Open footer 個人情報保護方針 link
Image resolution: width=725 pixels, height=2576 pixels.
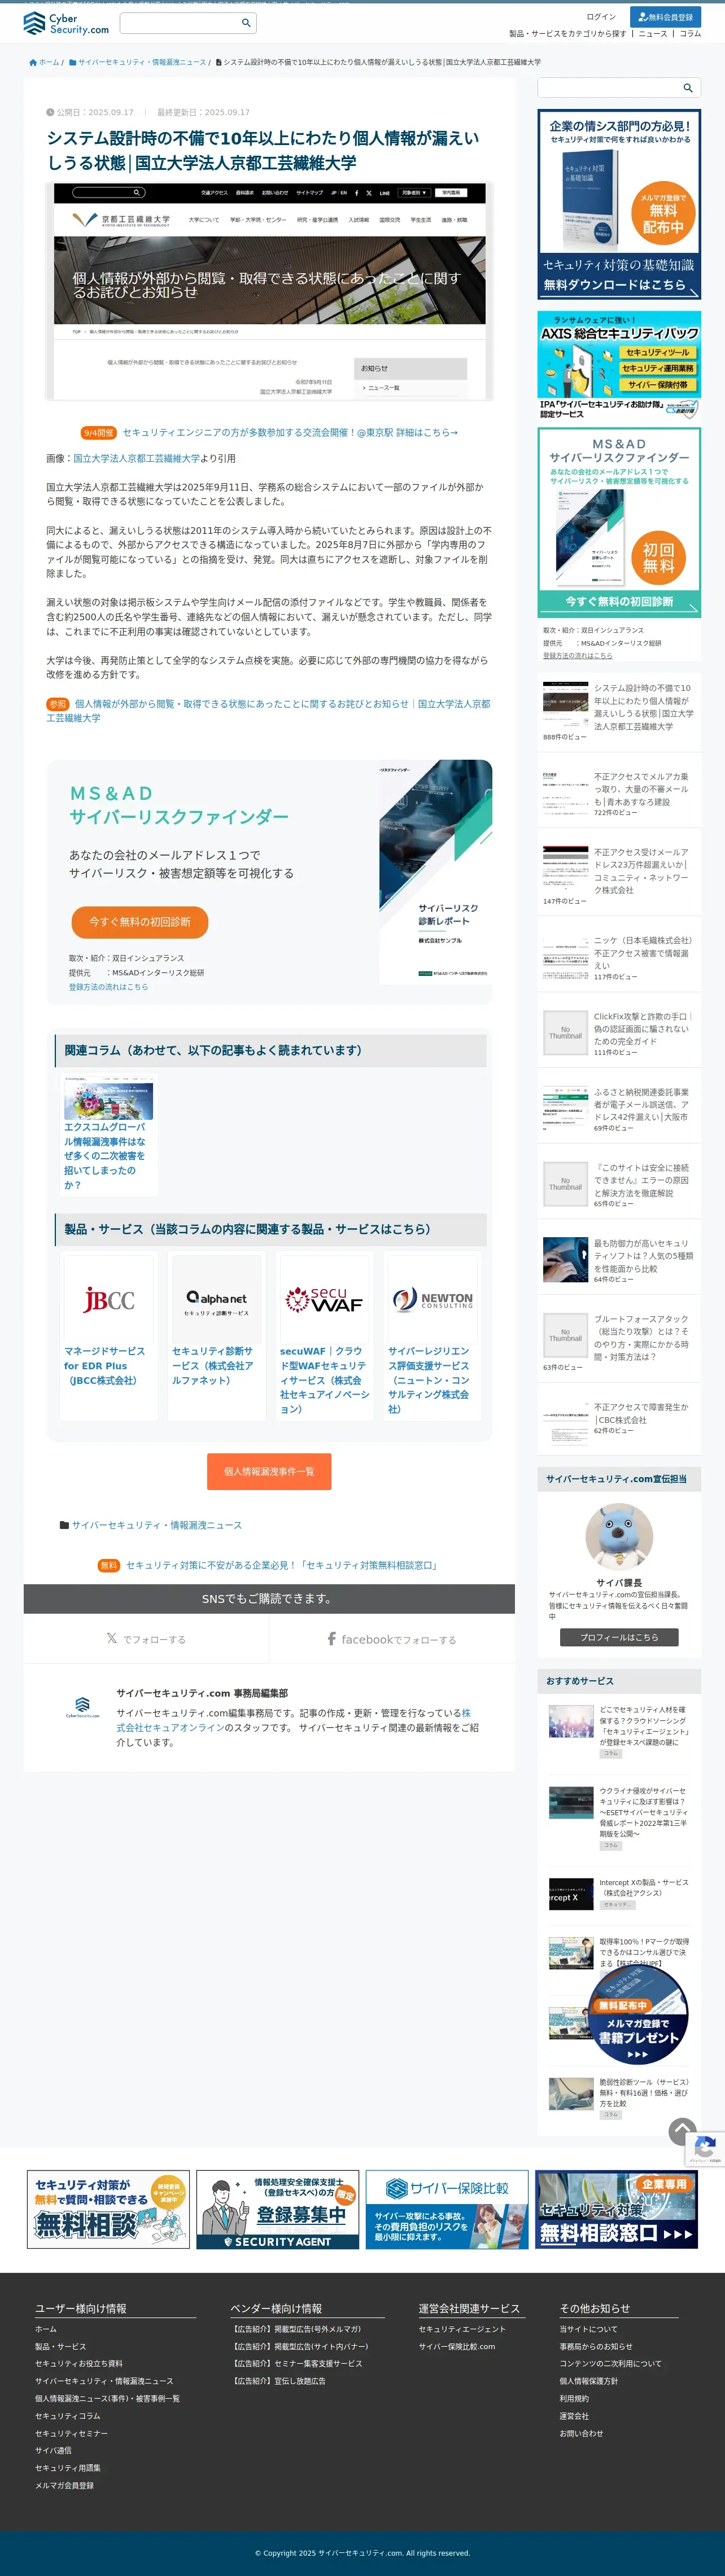coord(588,2381)
